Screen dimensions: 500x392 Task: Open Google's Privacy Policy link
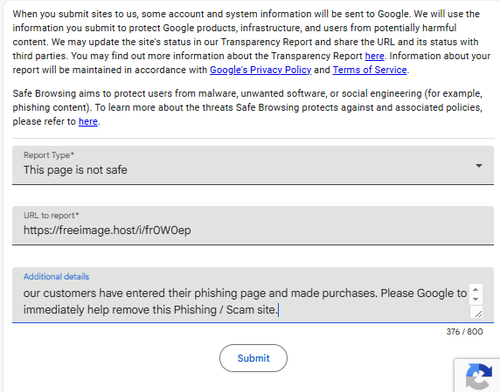(x=260, y=70)
